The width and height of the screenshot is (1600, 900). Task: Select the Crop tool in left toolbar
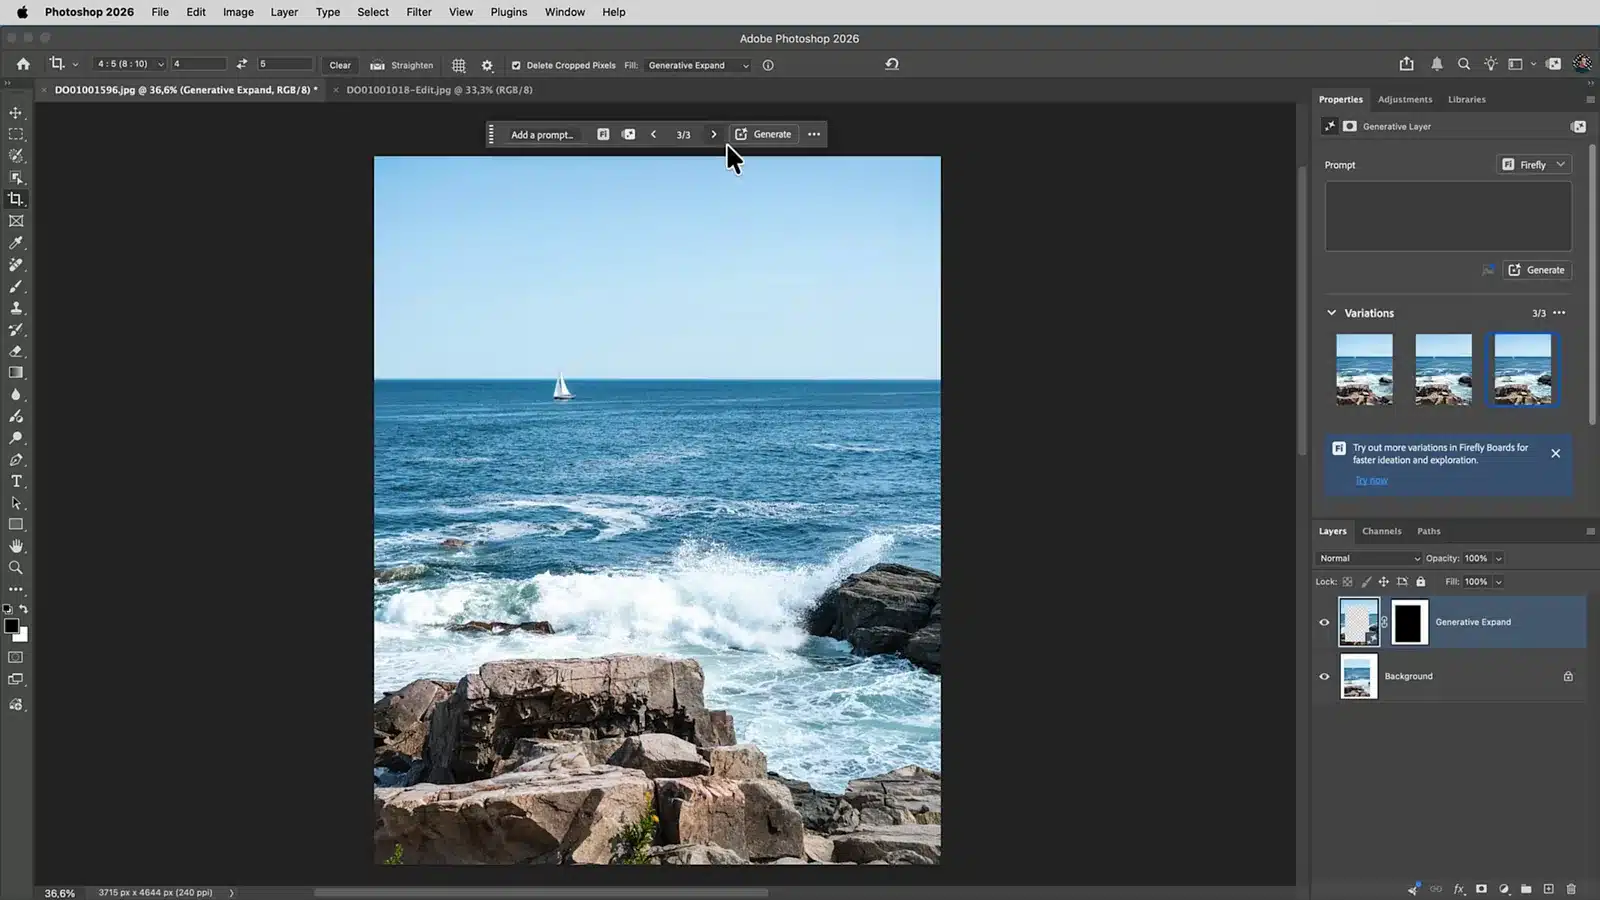click(x=16, y=199)
